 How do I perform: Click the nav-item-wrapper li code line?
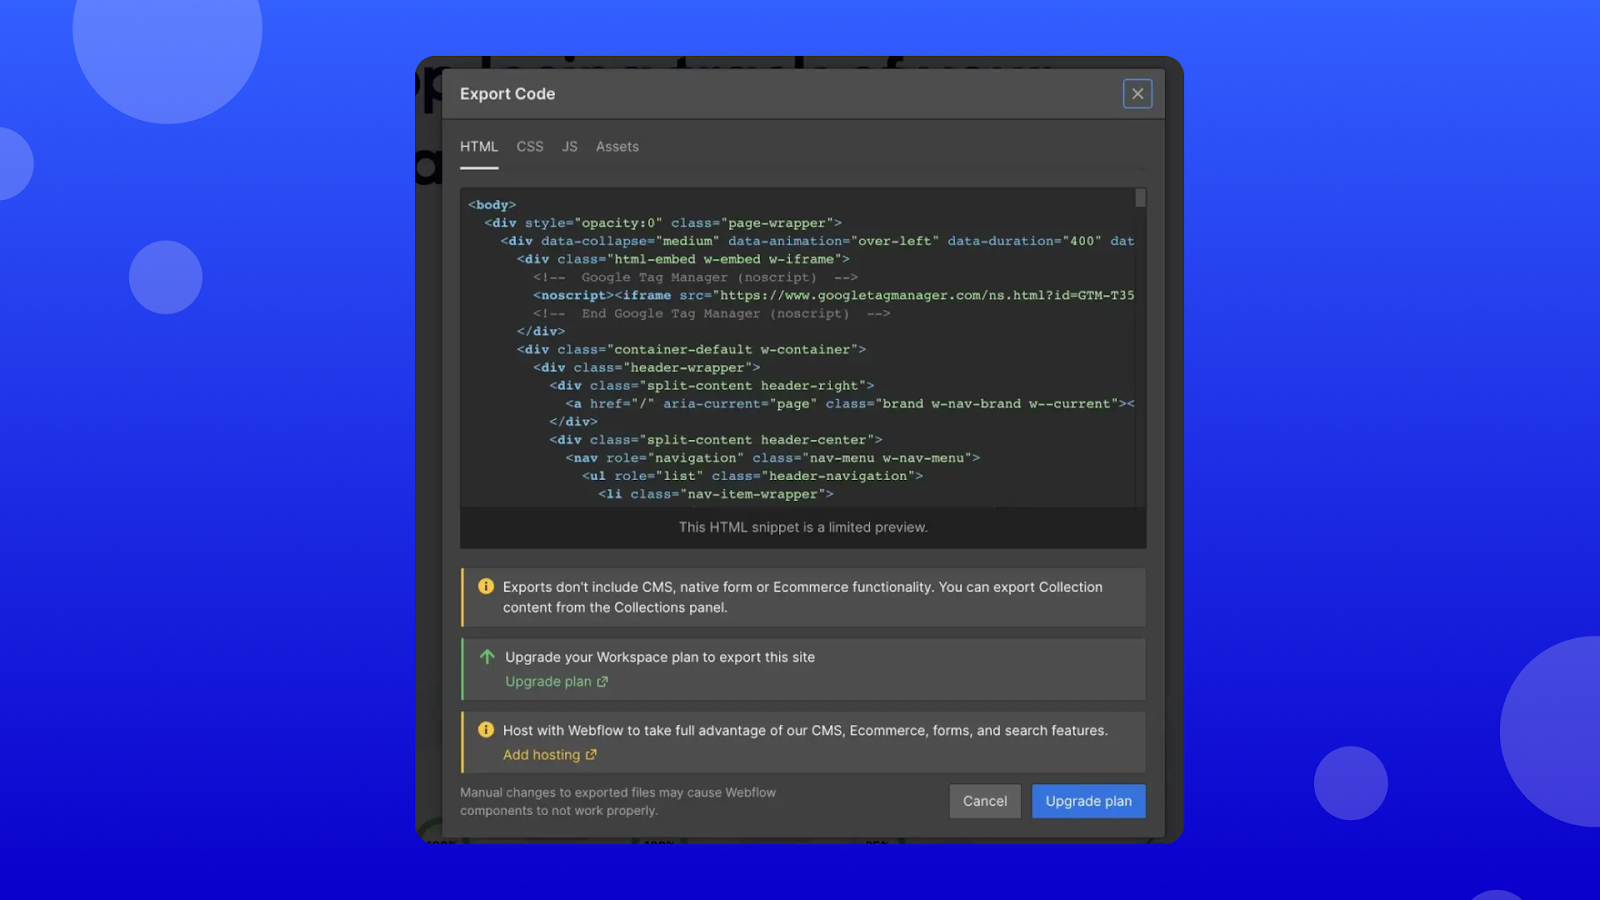click(716, 494)
